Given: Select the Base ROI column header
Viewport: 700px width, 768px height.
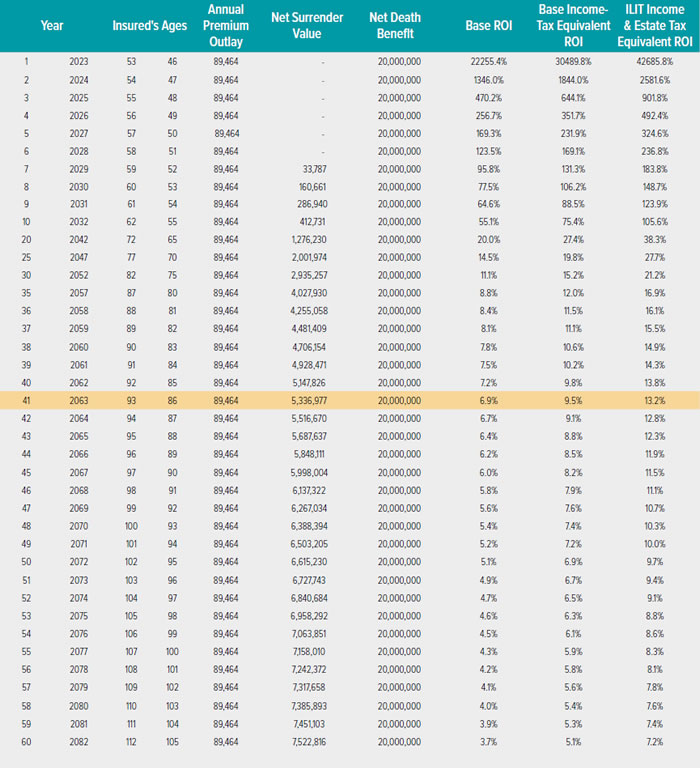Looking at the screenshot, I should tap(487, 25).
